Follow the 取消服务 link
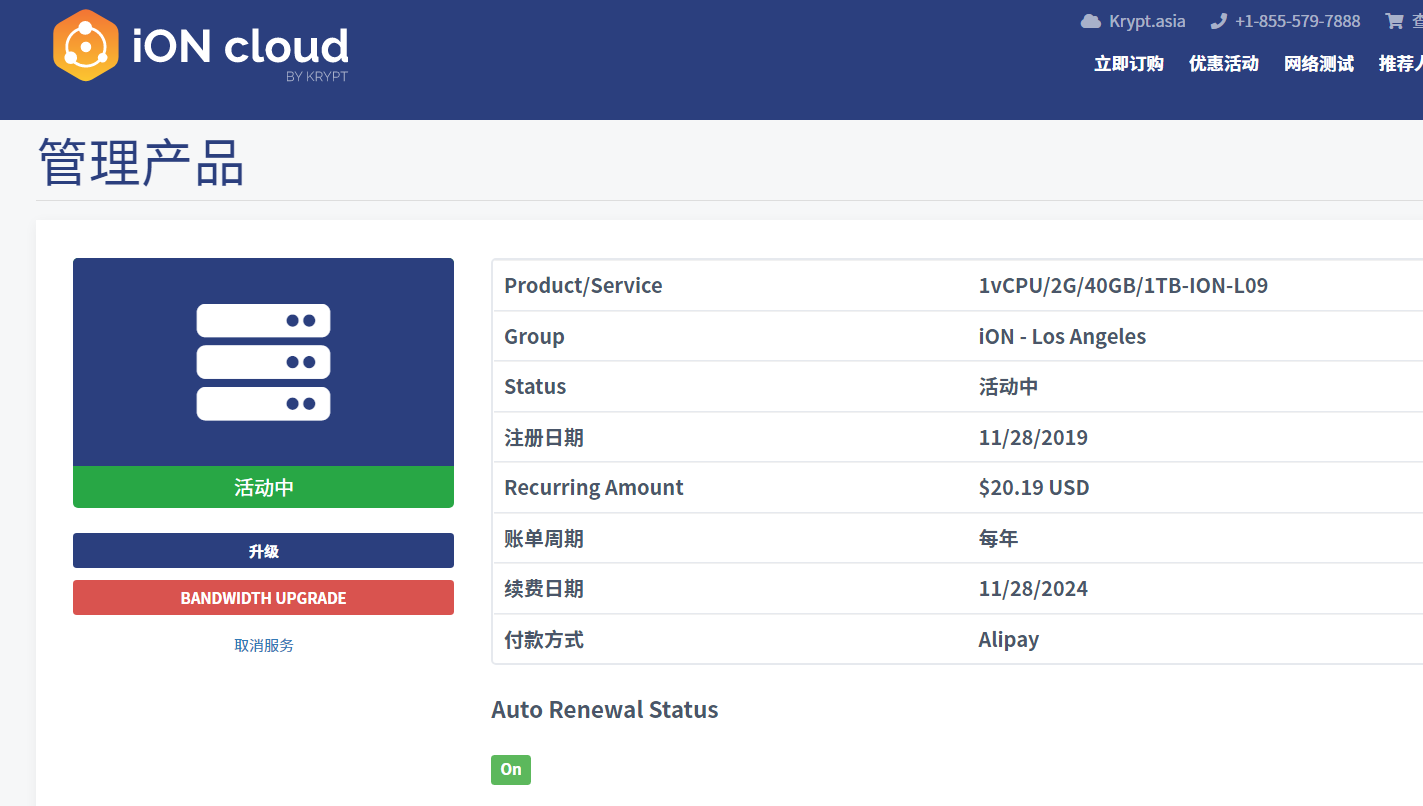The height and width of the screenshot is (806, 1423). [x=264, y=645]
